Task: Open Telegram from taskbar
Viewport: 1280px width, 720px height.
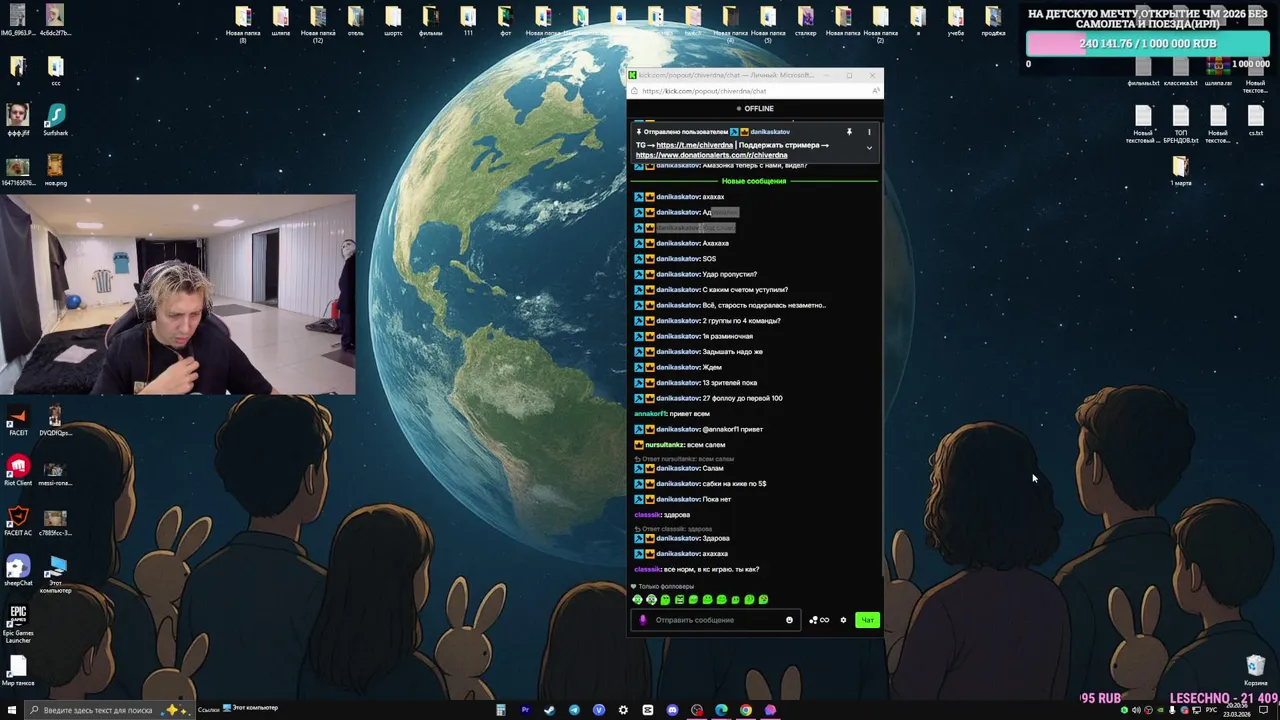Action: coord(574,710)
